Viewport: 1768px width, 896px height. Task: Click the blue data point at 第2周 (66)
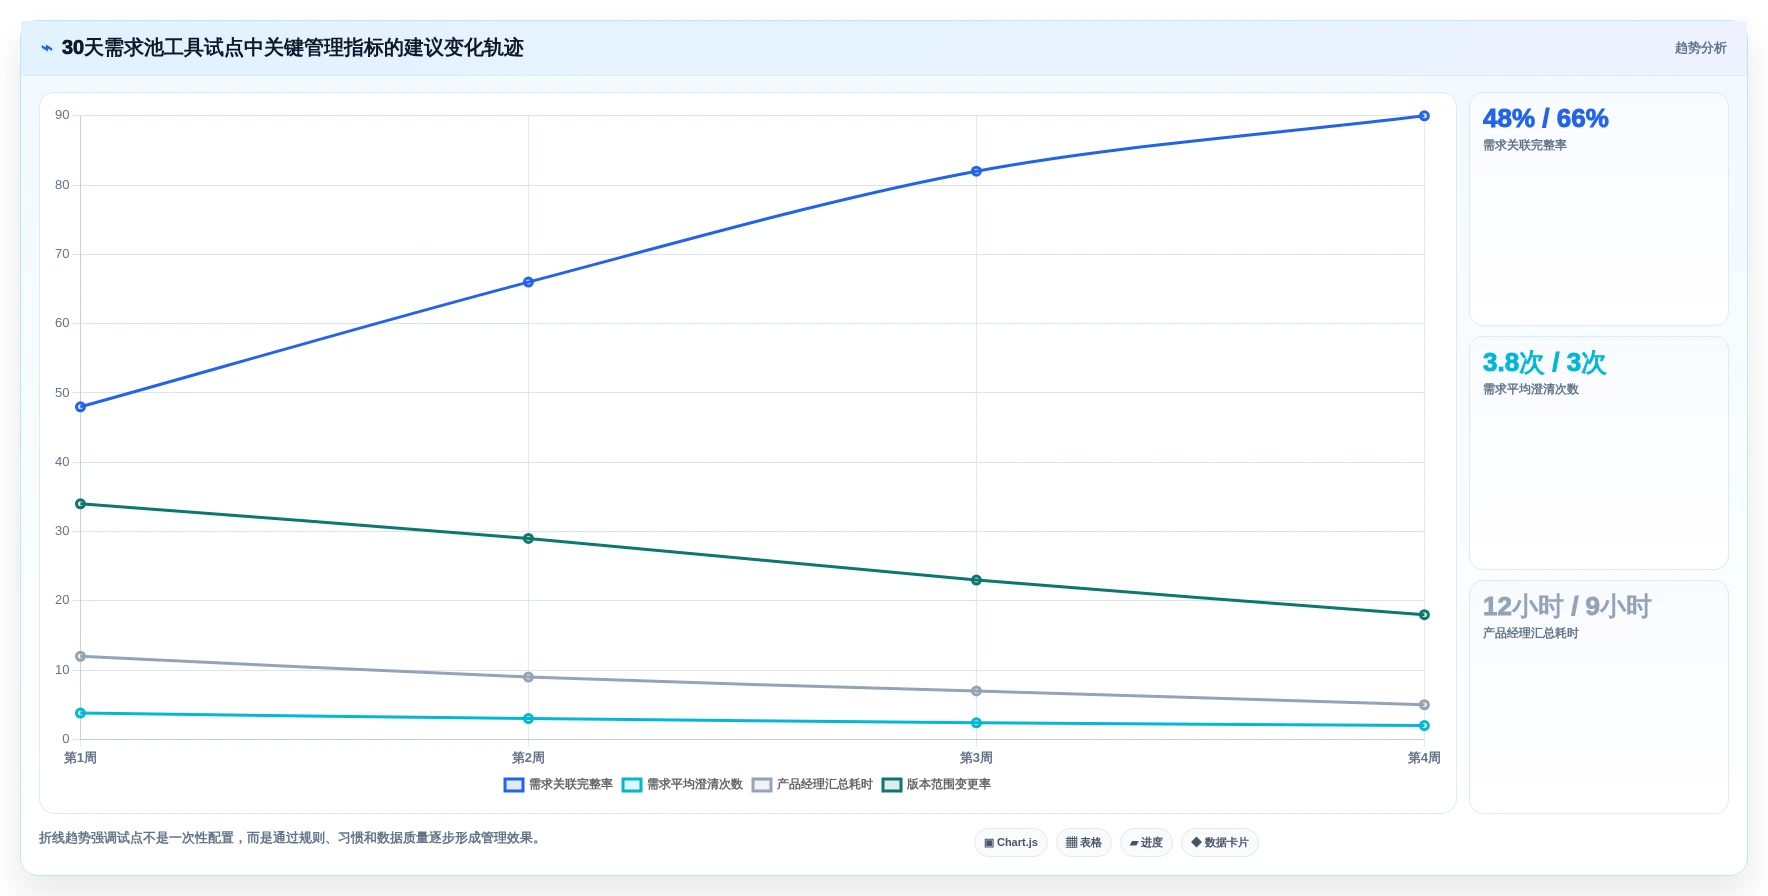[x=528, y=282]
